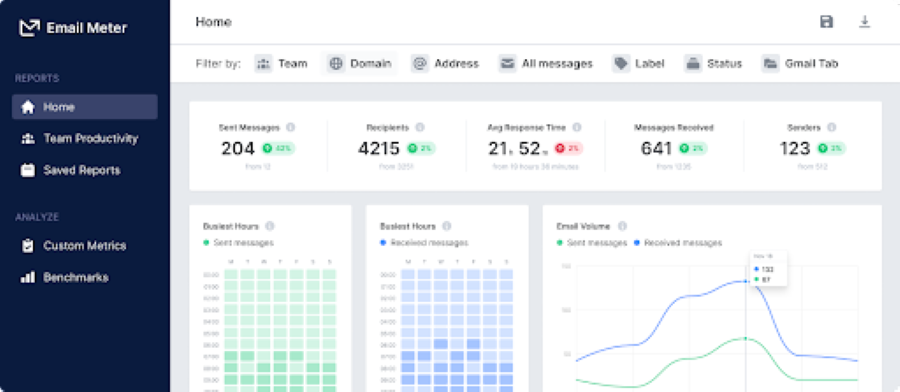Click info icon beside Senders
The width and height of the screenshot is (900, 392).
831,127
